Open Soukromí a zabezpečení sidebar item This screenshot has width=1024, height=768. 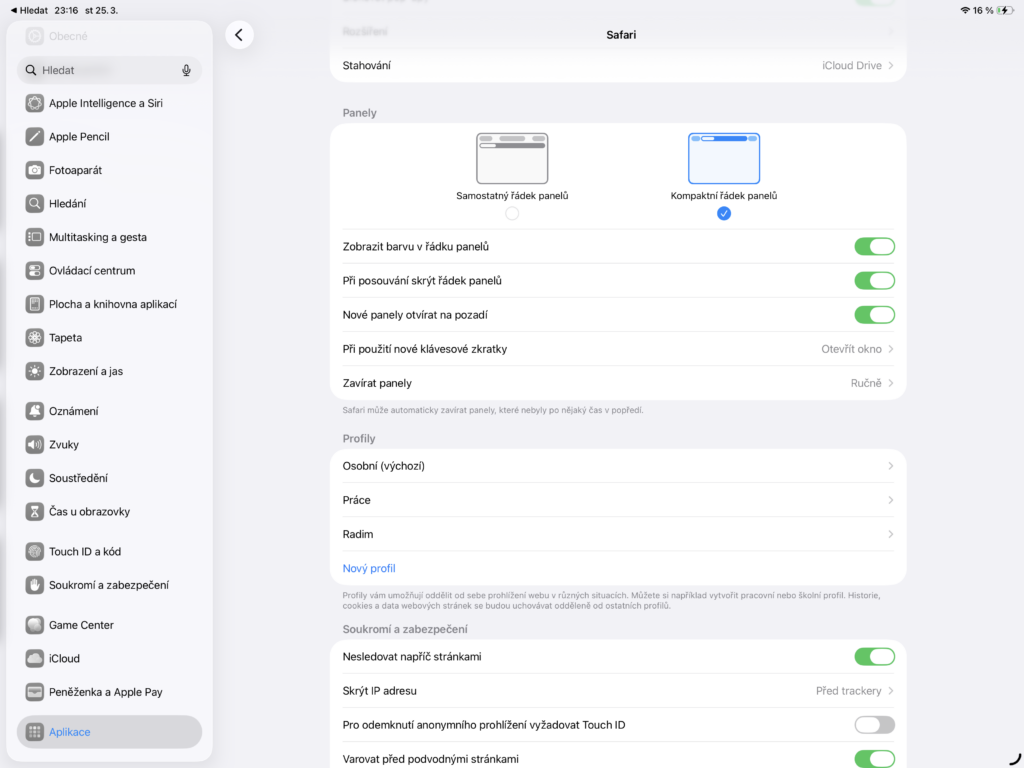109,585
